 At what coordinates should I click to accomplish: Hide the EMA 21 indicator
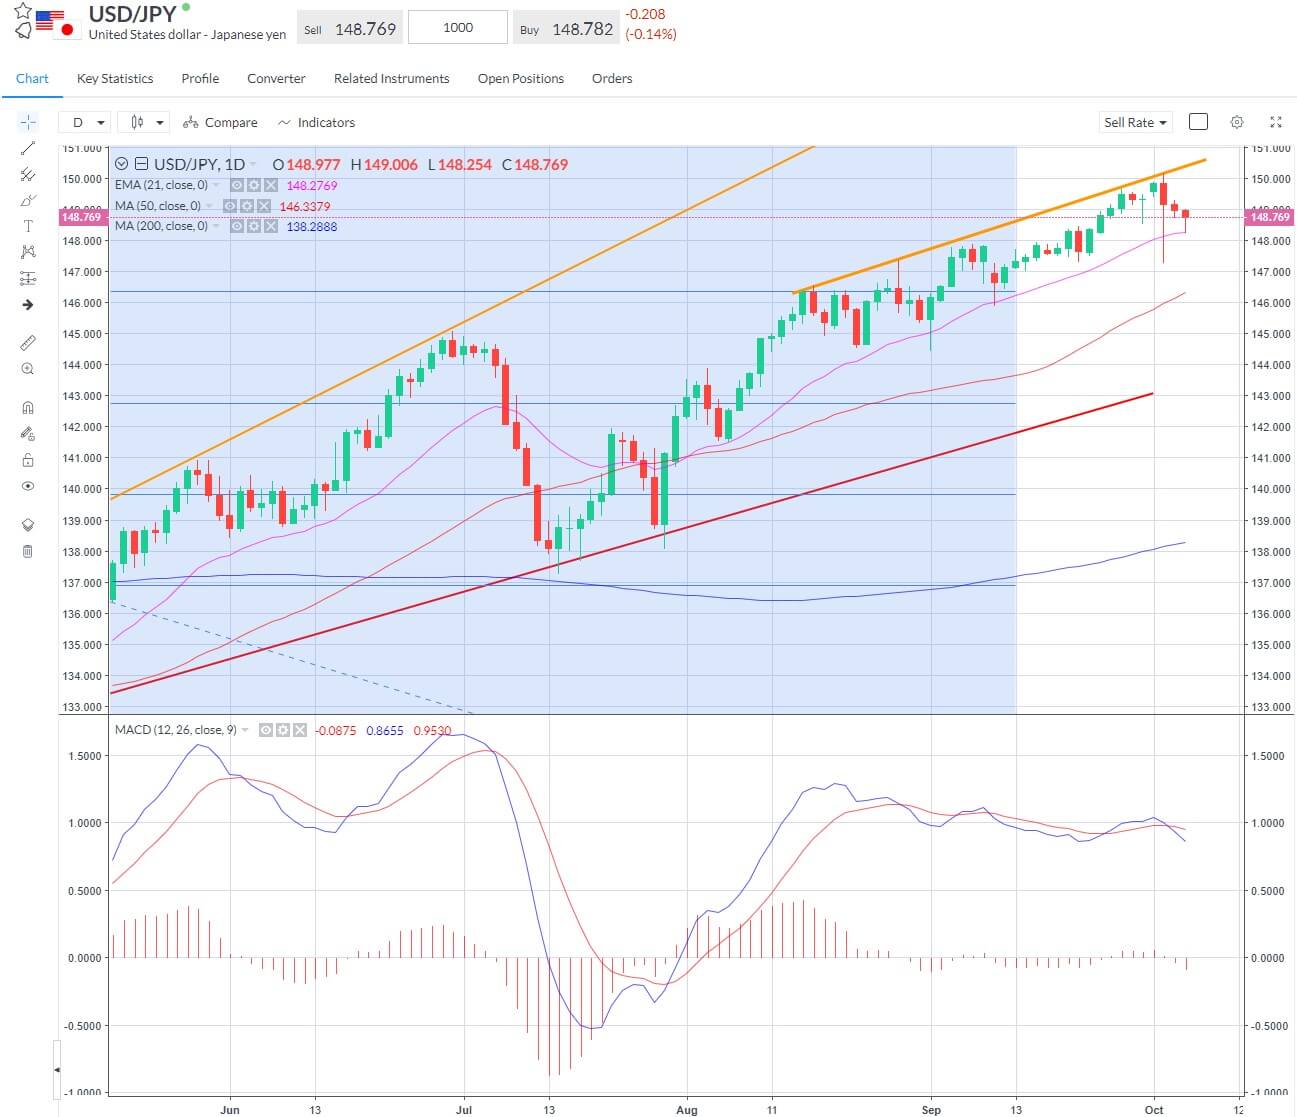[237, 185]
